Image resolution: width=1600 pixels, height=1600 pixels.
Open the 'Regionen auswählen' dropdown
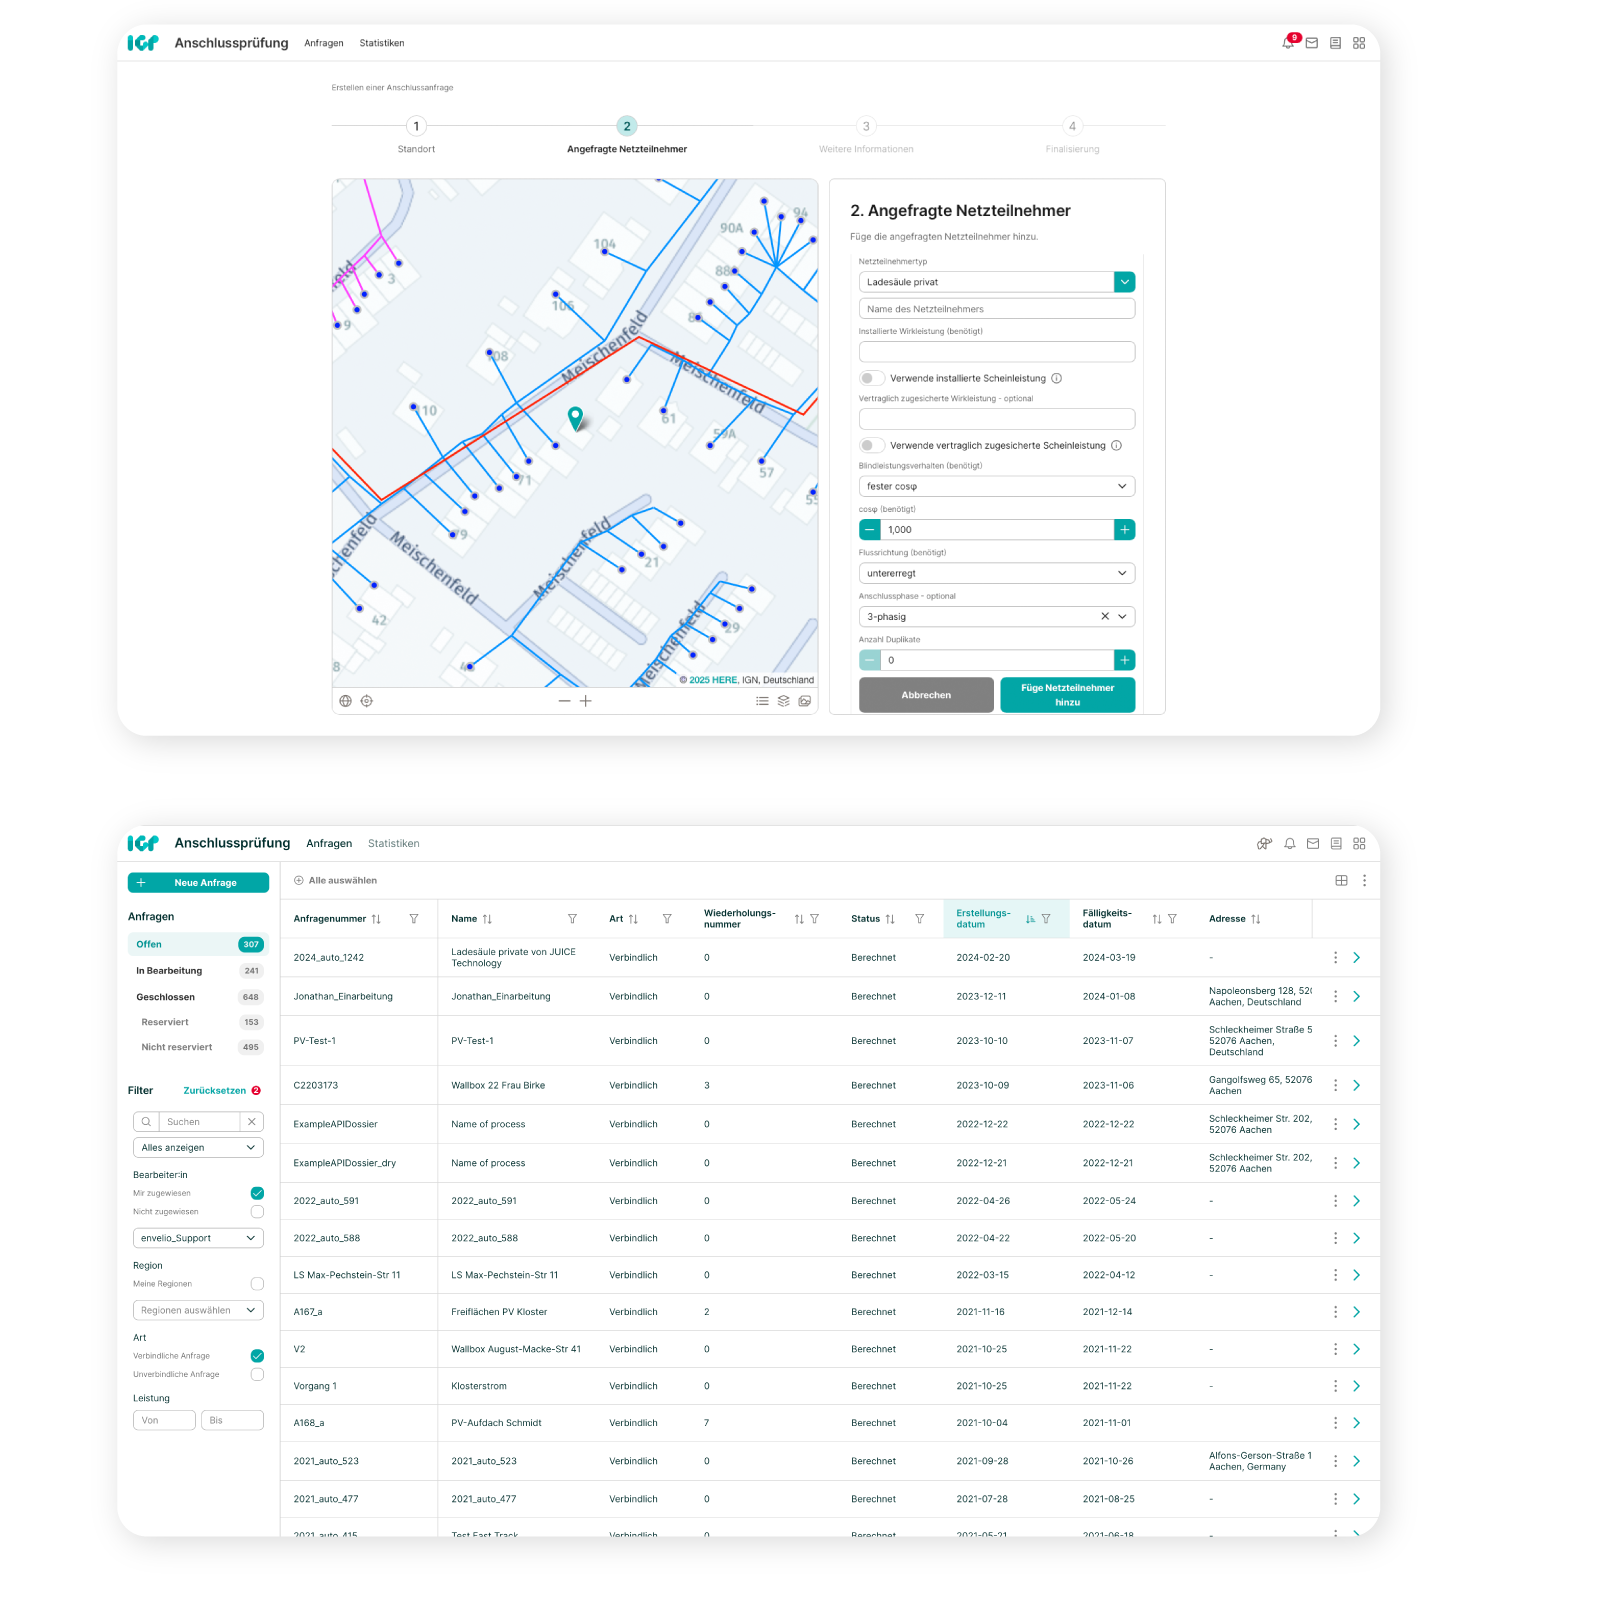pyautogui.click(x=198, y=1310)
